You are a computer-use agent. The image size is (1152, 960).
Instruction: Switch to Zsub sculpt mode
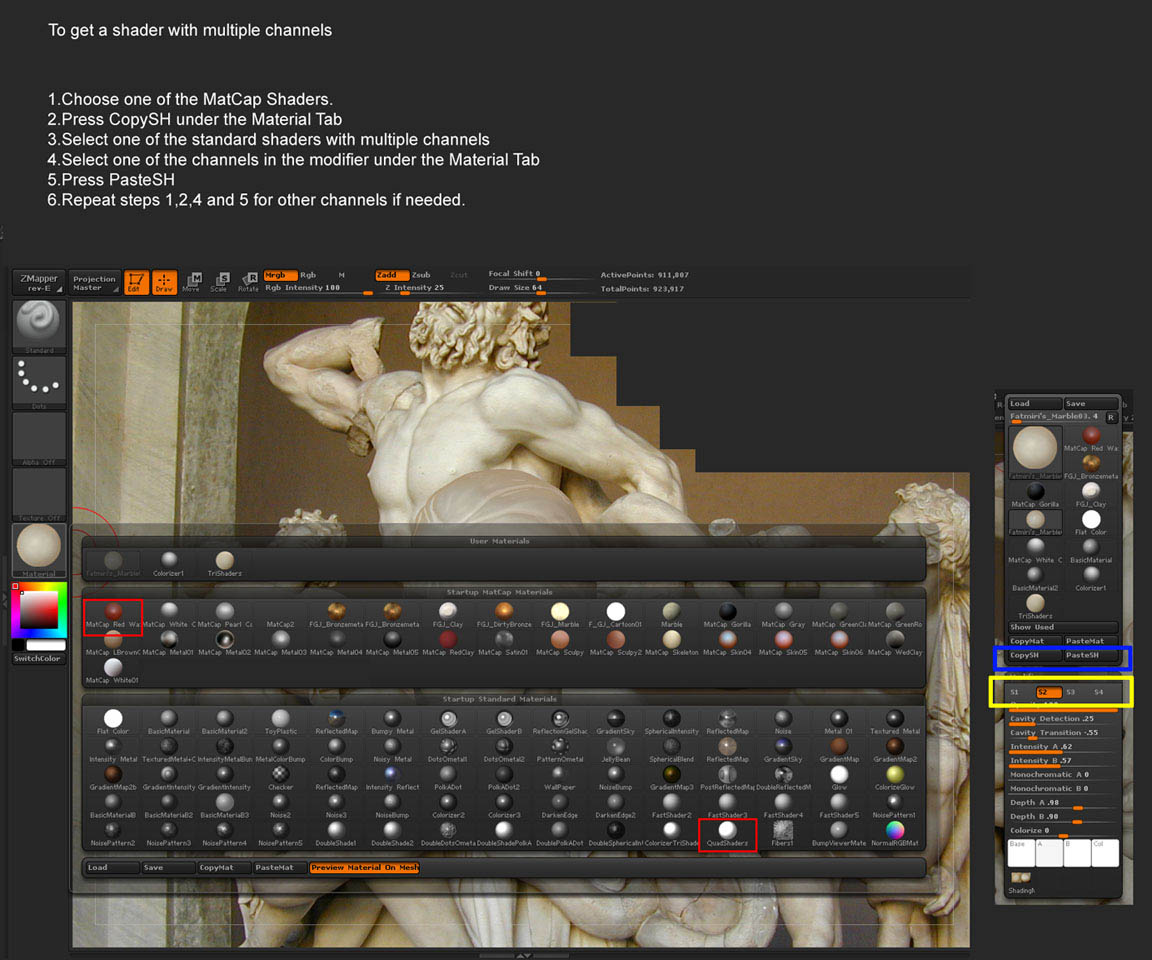point(421,275)
